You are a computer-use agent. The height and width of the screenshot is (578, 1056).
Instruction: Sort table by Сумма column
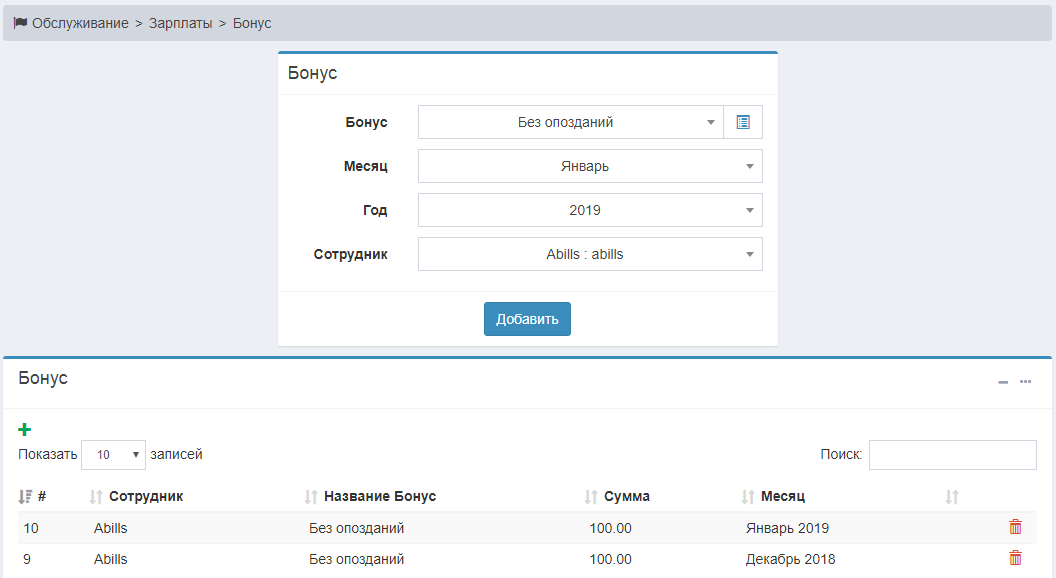(x=626, y=496)
